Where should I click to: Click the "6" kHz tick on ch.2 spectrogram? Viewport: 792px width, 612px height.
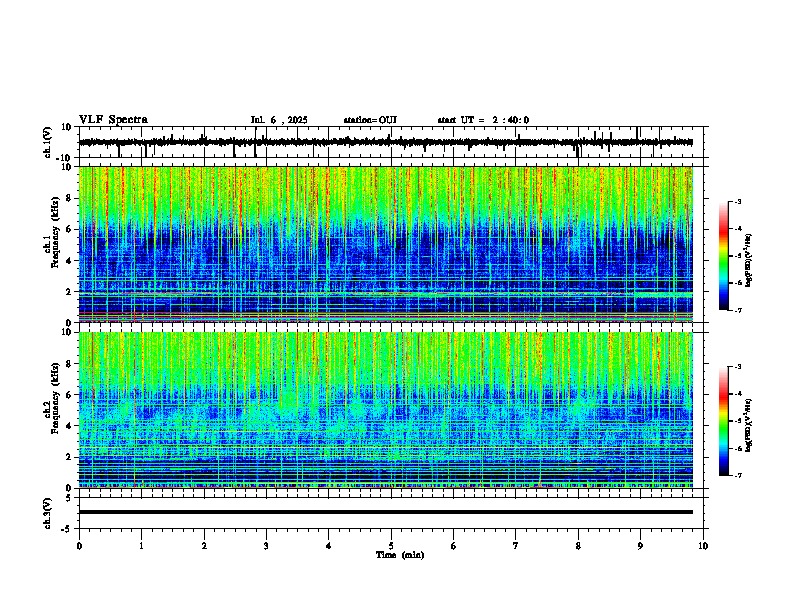[69, 395]
